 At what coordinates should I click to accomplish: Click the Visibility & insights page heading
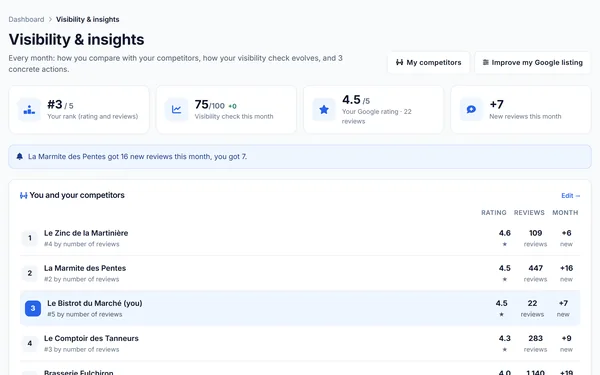(x=77, y=39)
